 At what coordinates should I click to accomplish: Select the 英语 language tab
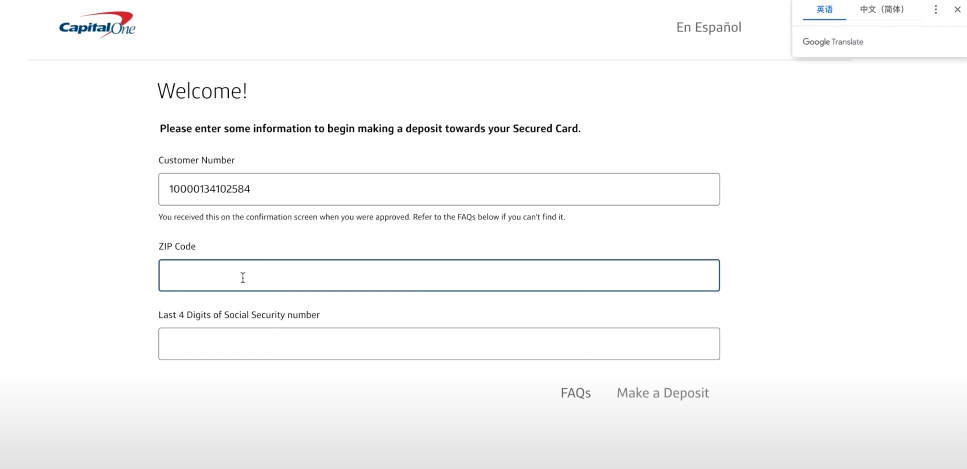pos(825,9)
